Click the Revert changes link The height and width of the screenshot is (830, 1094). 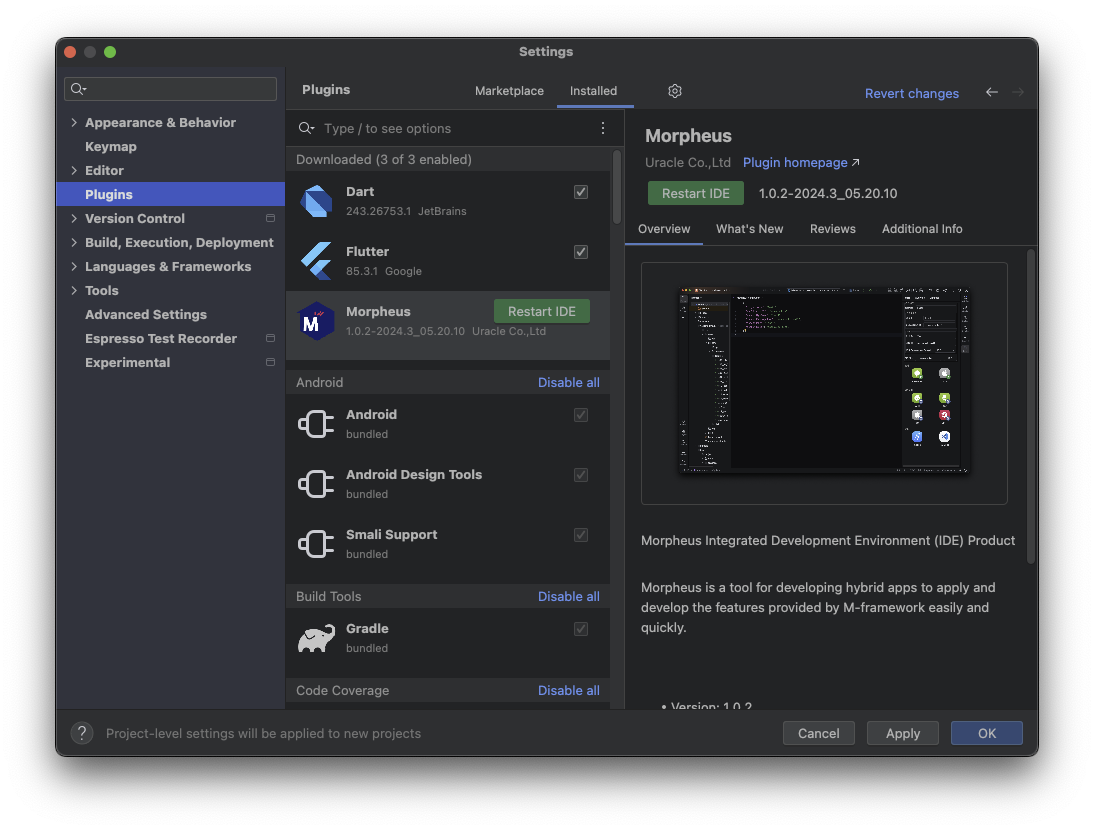(911, 93)
